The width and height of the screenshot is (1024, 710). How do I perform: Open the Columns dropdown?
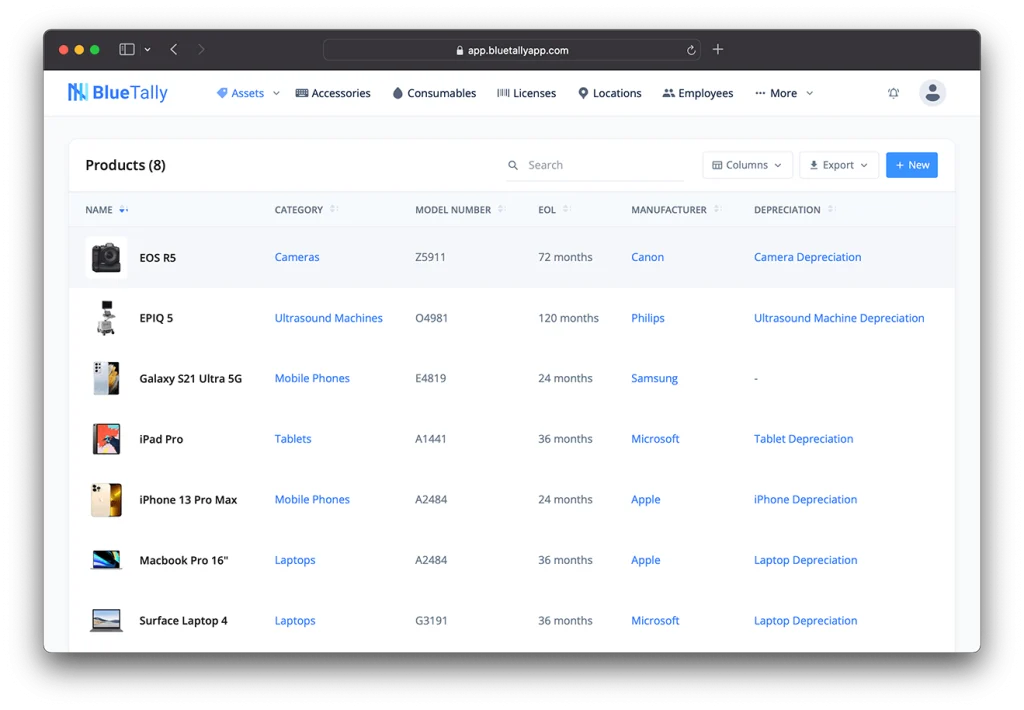[x=747, y=165]
